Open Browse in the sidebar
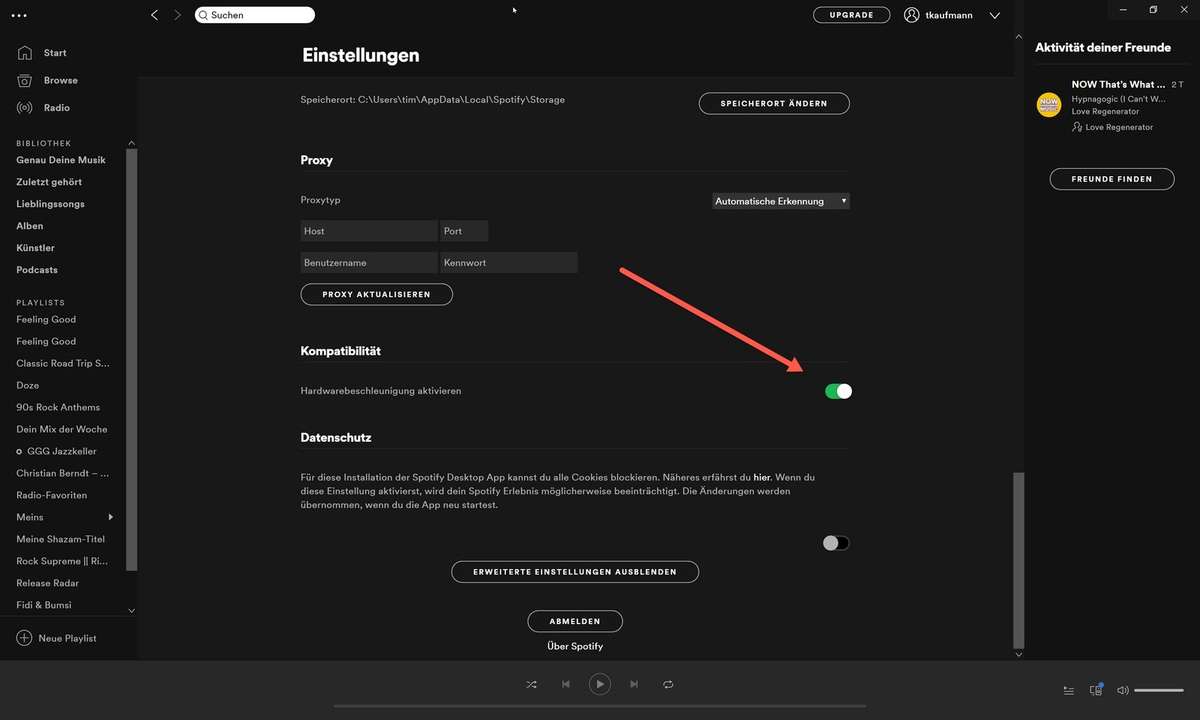This screenshot has width=1200, height=720. tap(61, 80)
